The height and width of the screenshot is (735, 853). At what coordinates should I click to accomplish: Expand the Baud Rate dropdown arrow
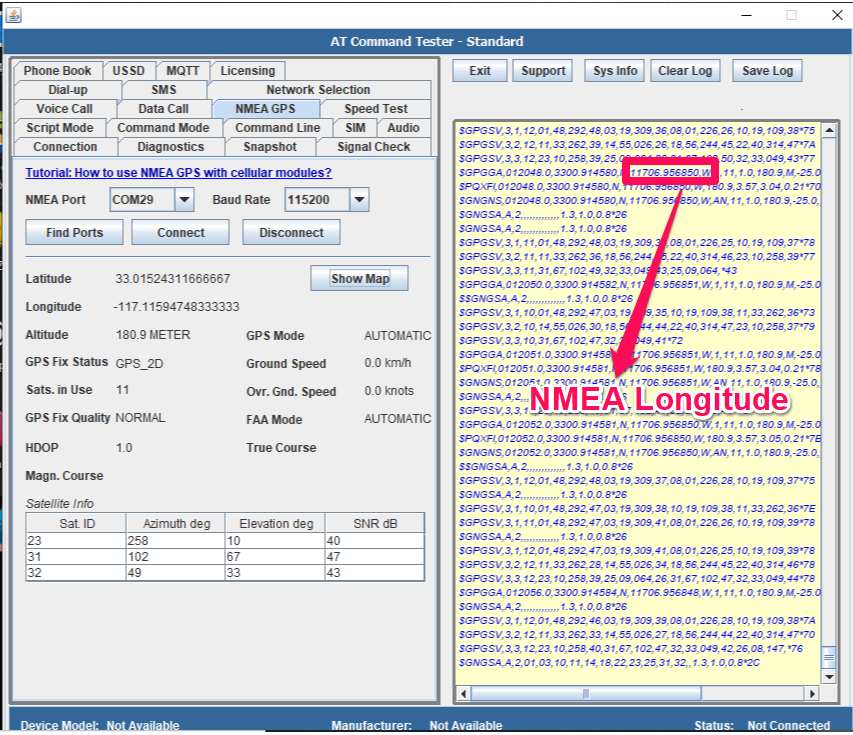tap(360, 200)
